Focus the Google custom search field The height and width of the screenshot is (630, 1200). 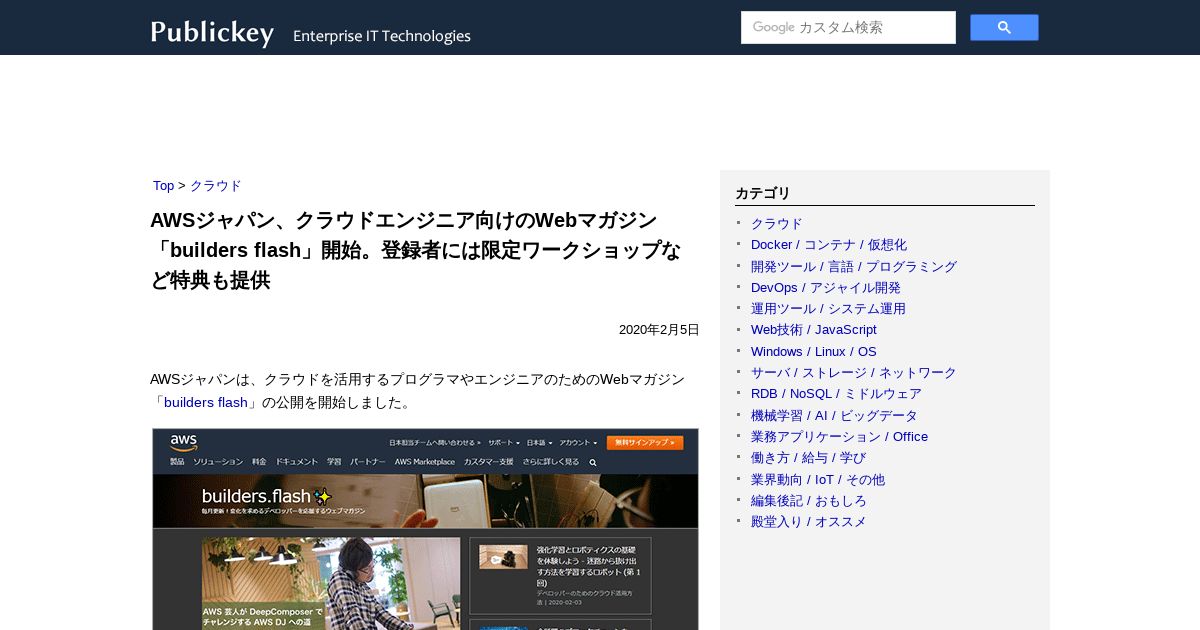pos(848,27)
